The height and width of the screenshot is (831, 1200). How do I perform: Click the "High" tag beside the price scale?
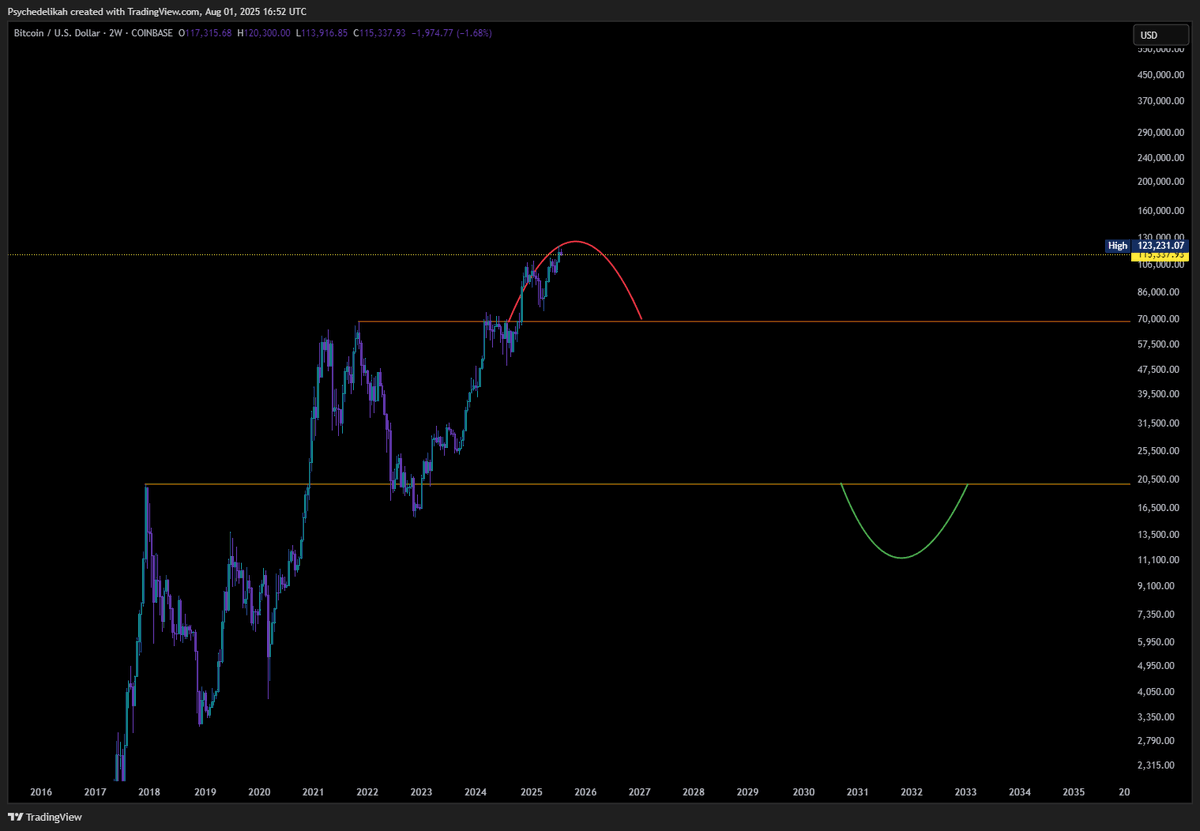[1118, 245]
